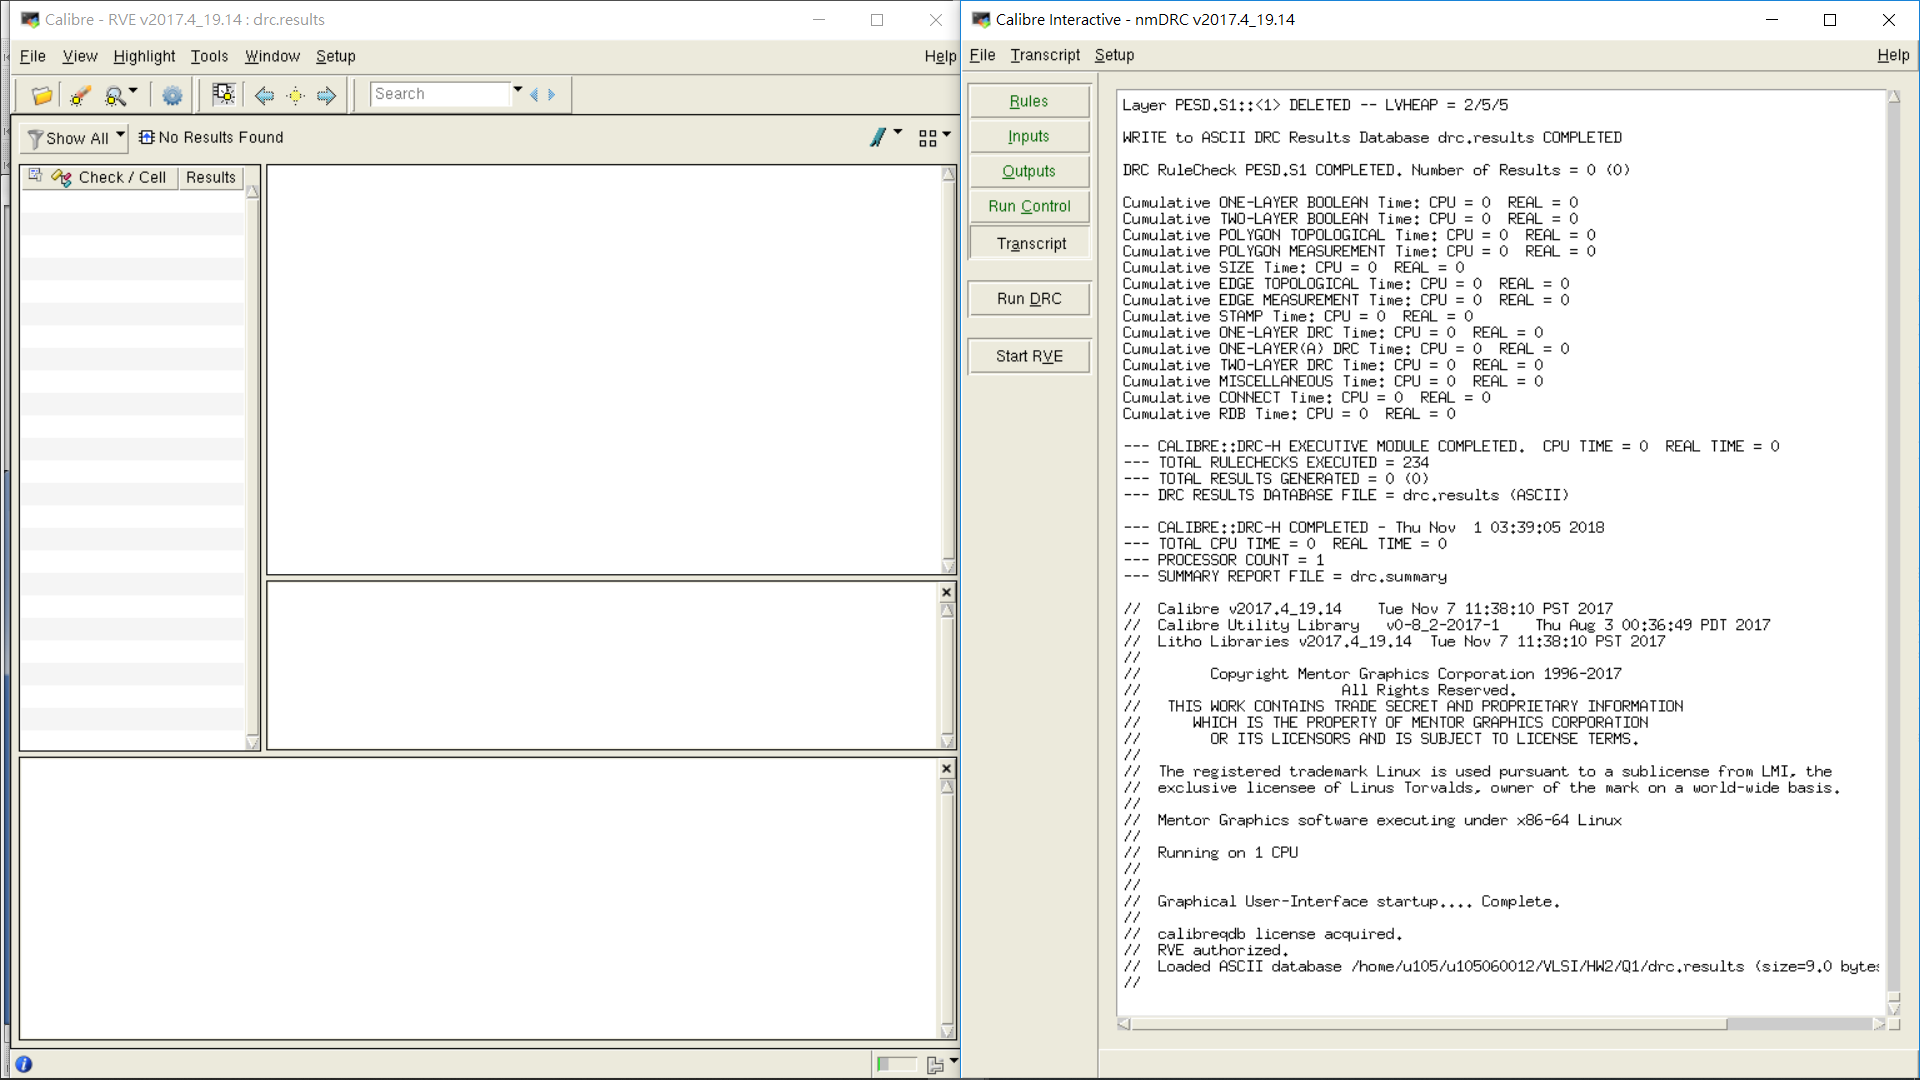The width and height of the screenshot is (1920, 1080).
Task: Expand the Search field dropdown arrow
Action: click(x=518, y=90)
